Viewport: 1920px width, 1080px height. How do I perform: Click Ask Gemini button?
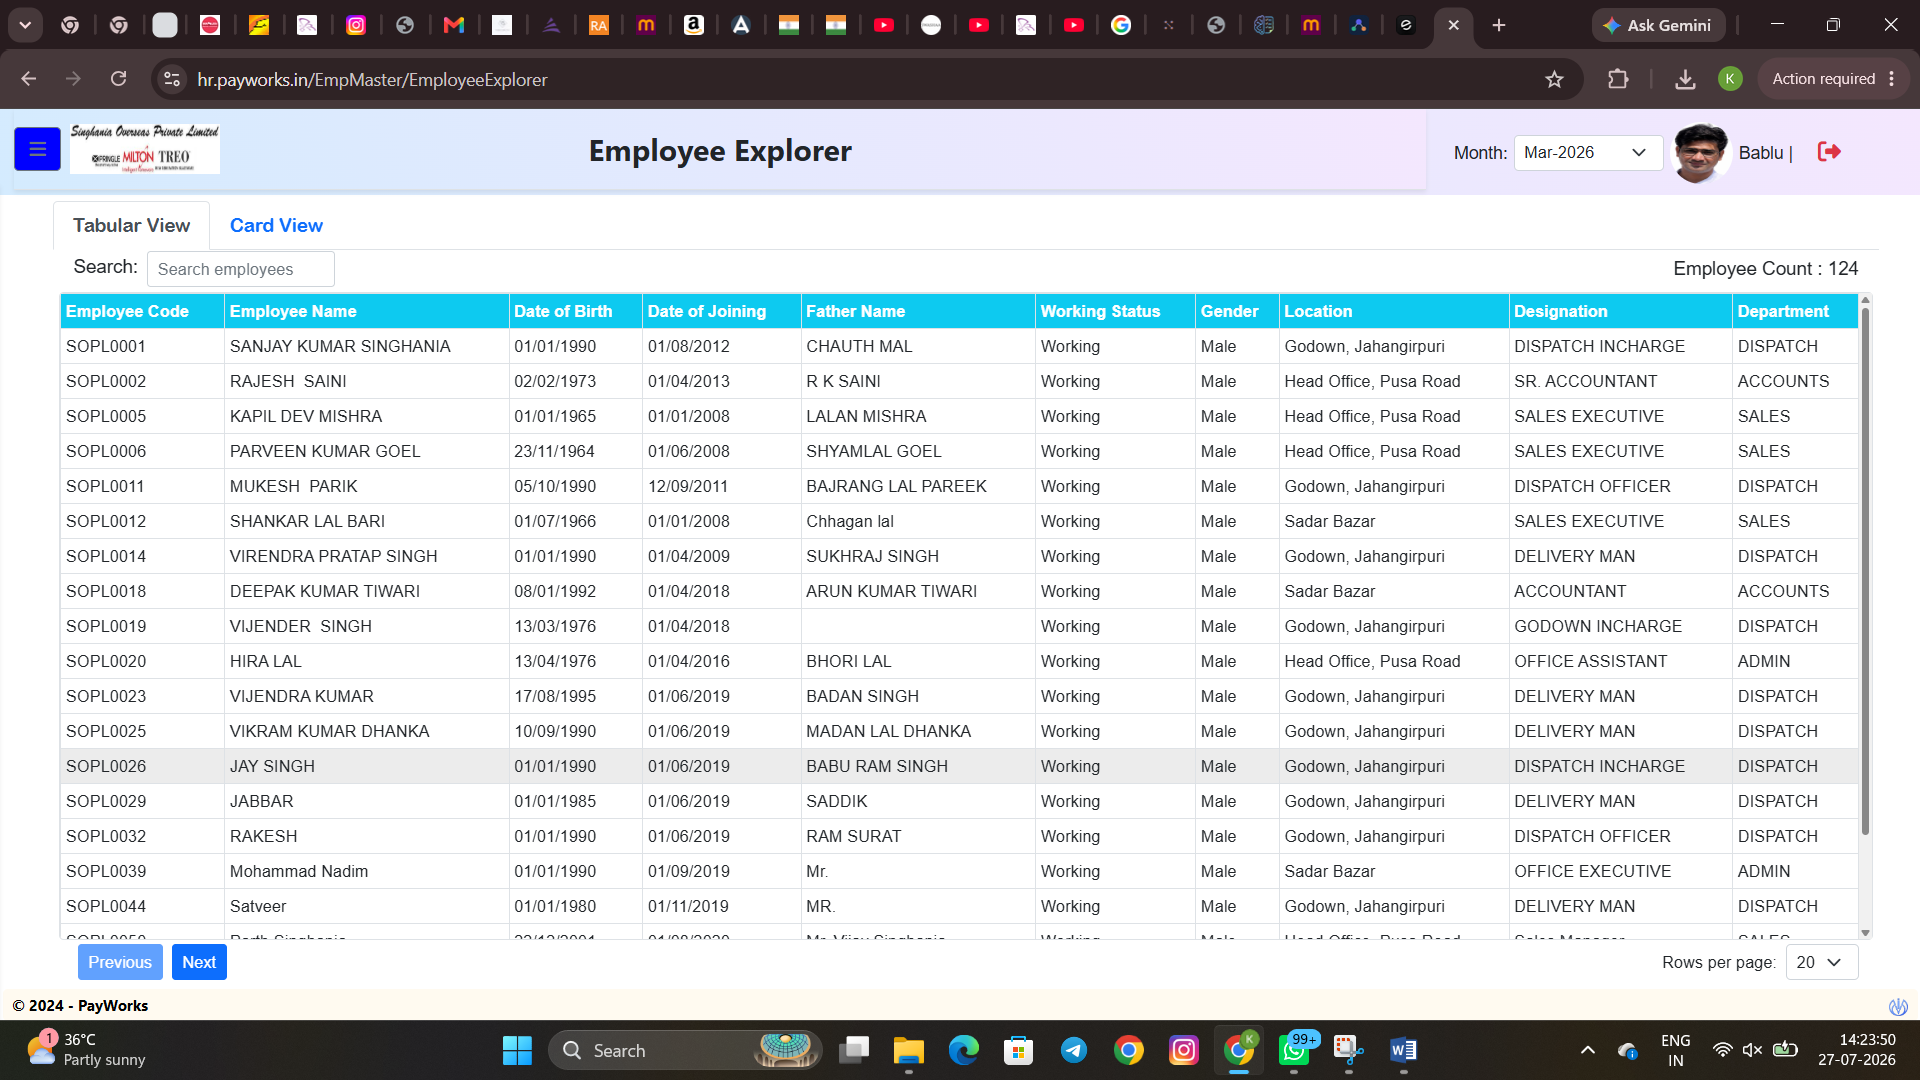click(1658, 25)
